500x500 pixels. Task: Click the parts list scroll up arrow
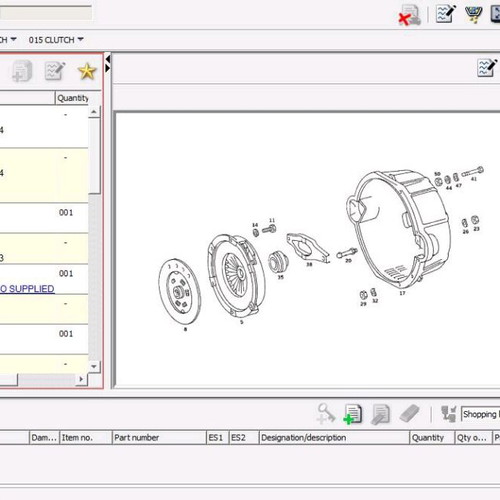[x=94, y=112]
